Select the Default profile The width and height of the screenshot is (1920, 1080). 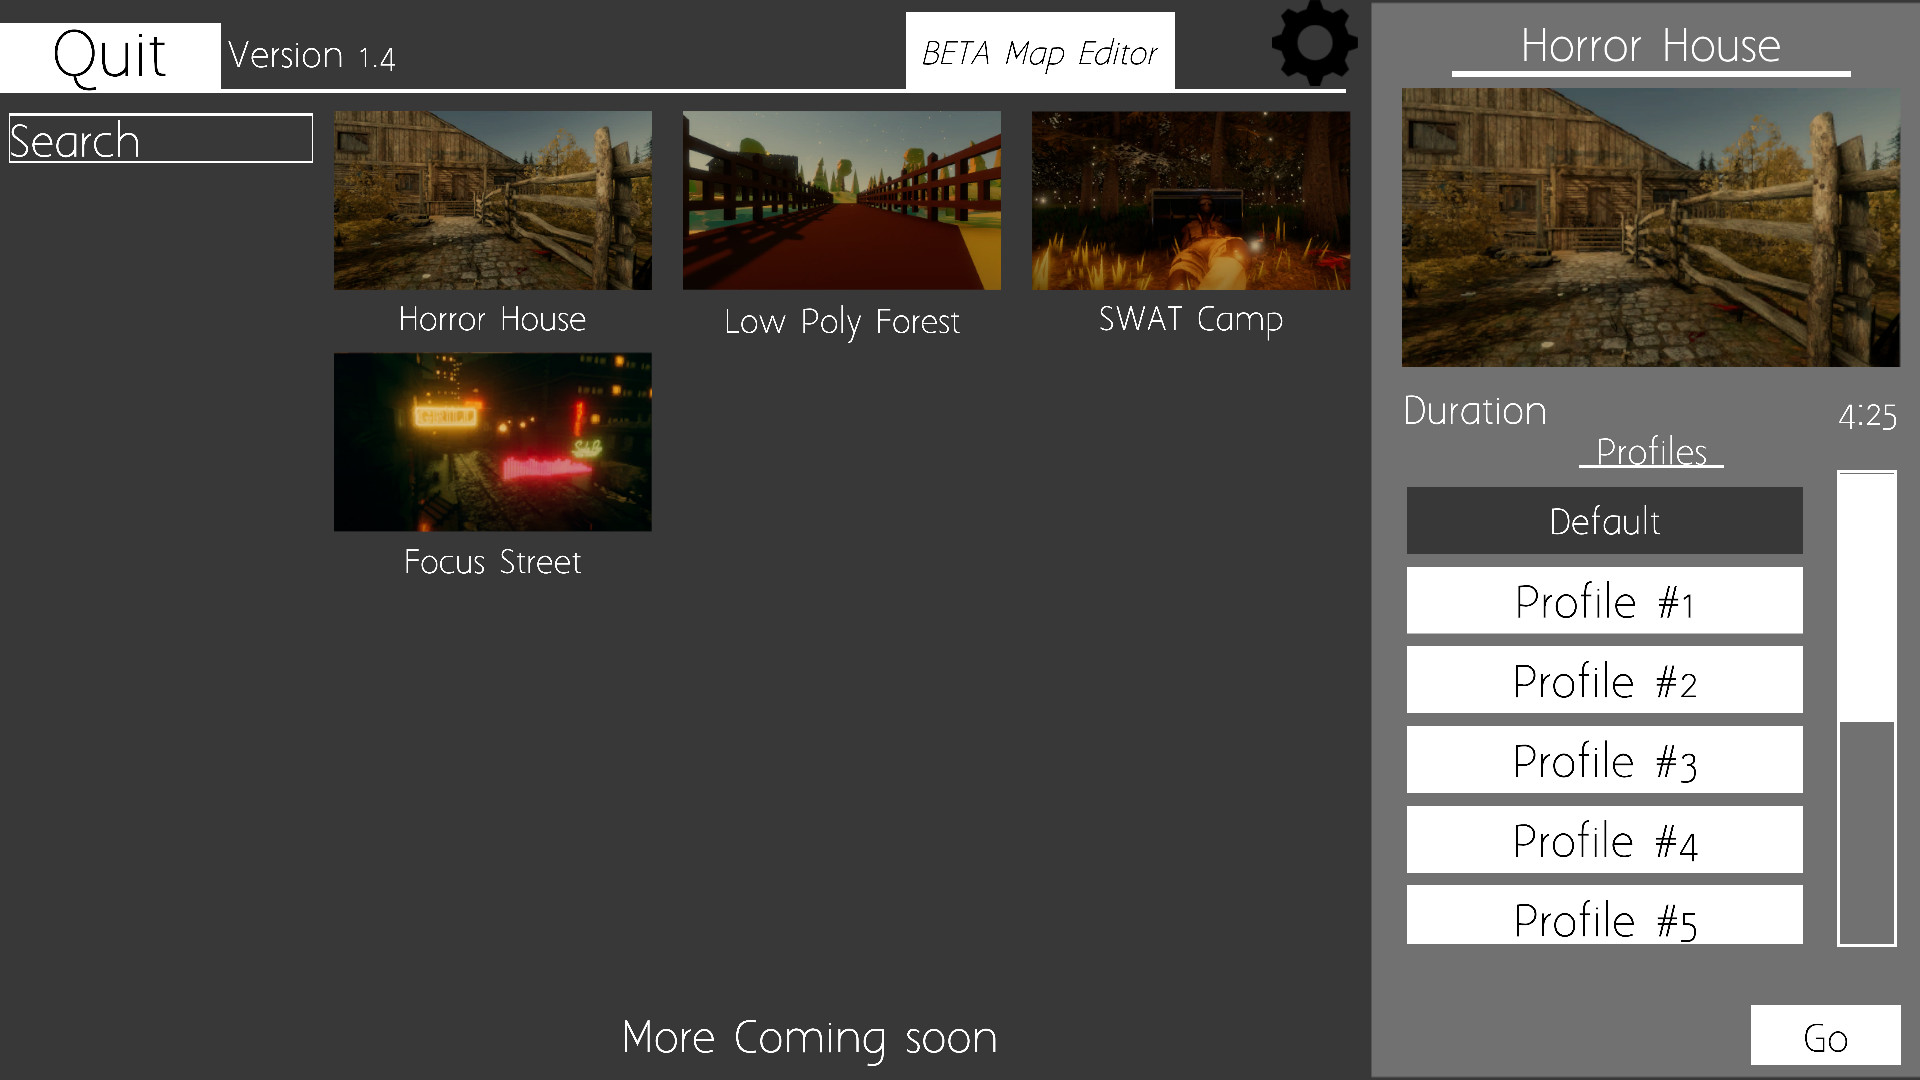pos(1604,520)
